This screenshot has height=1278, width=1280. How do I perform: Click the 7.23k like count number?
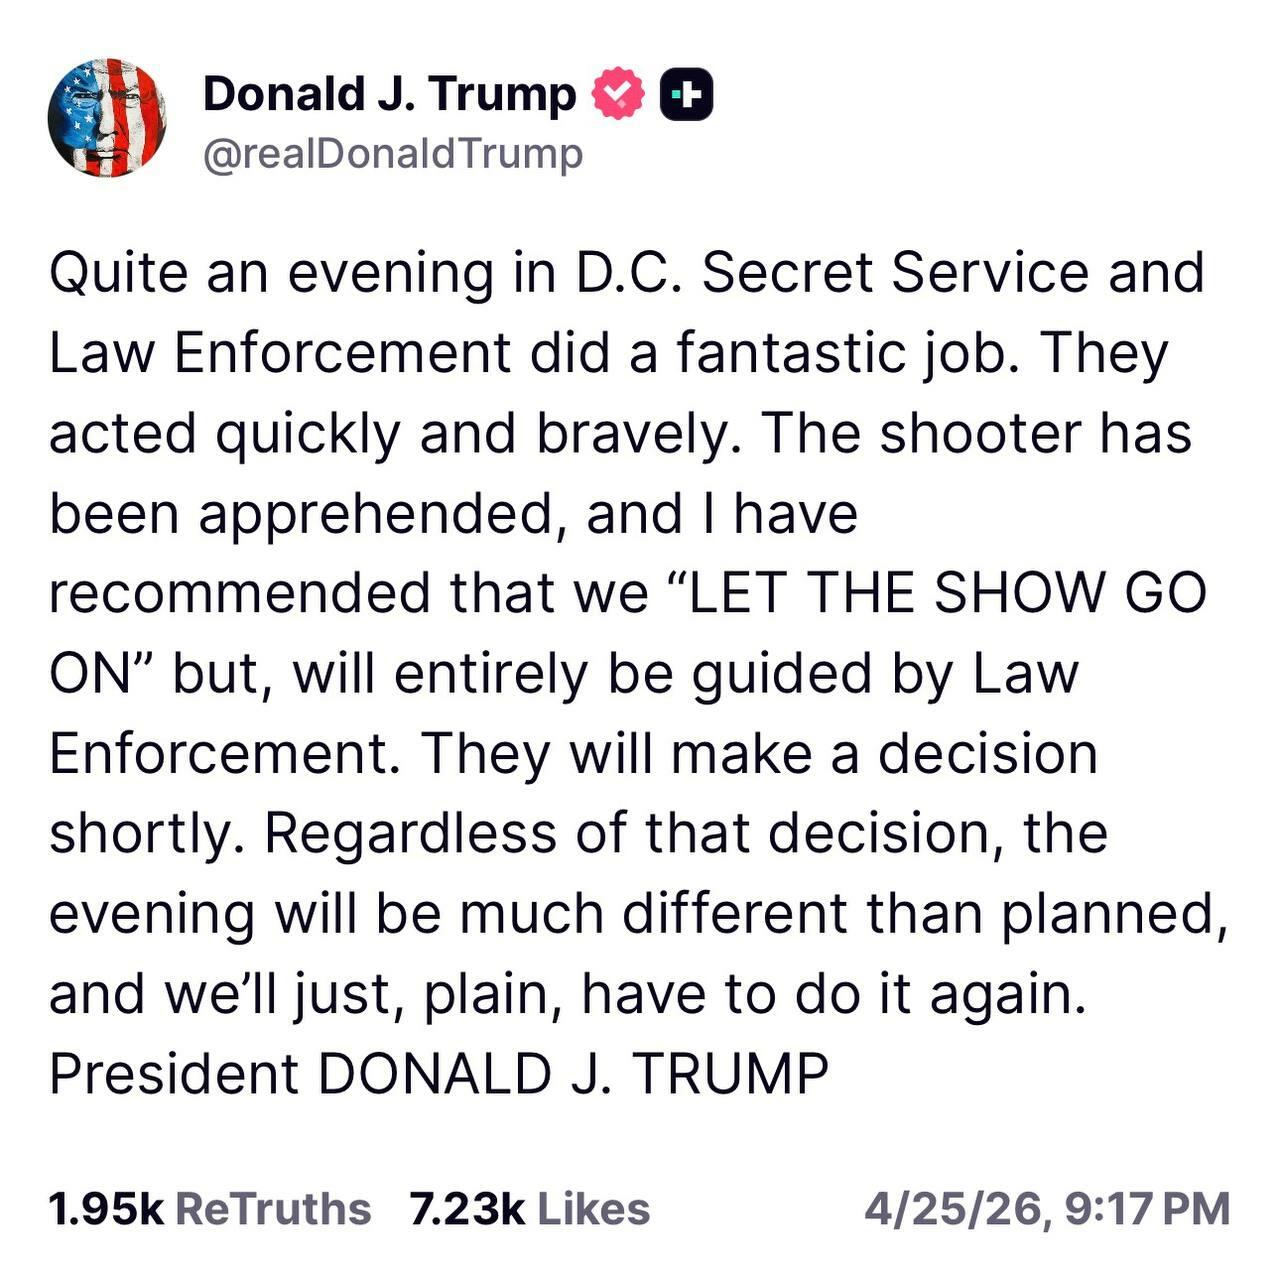click(x=466, y=1208)
